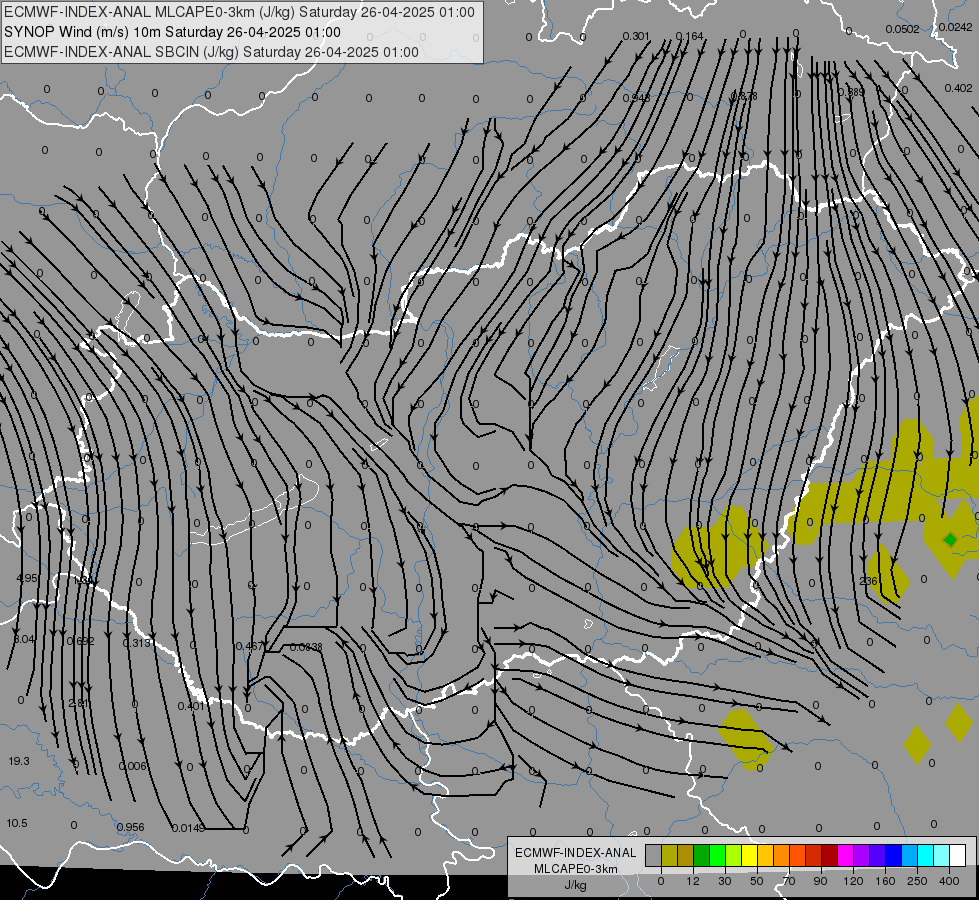The image size is (979, 900).
Task: Click the legend tick label 120
Action: click(x=854, y=881)
